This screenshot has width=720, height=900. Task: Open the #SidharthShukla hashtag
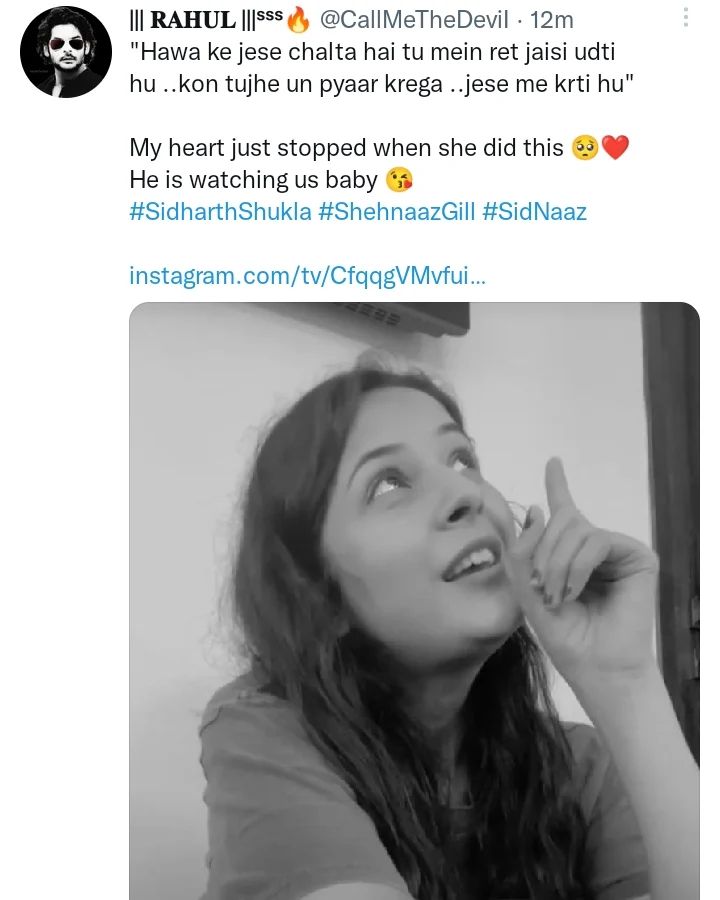(220, 214)
